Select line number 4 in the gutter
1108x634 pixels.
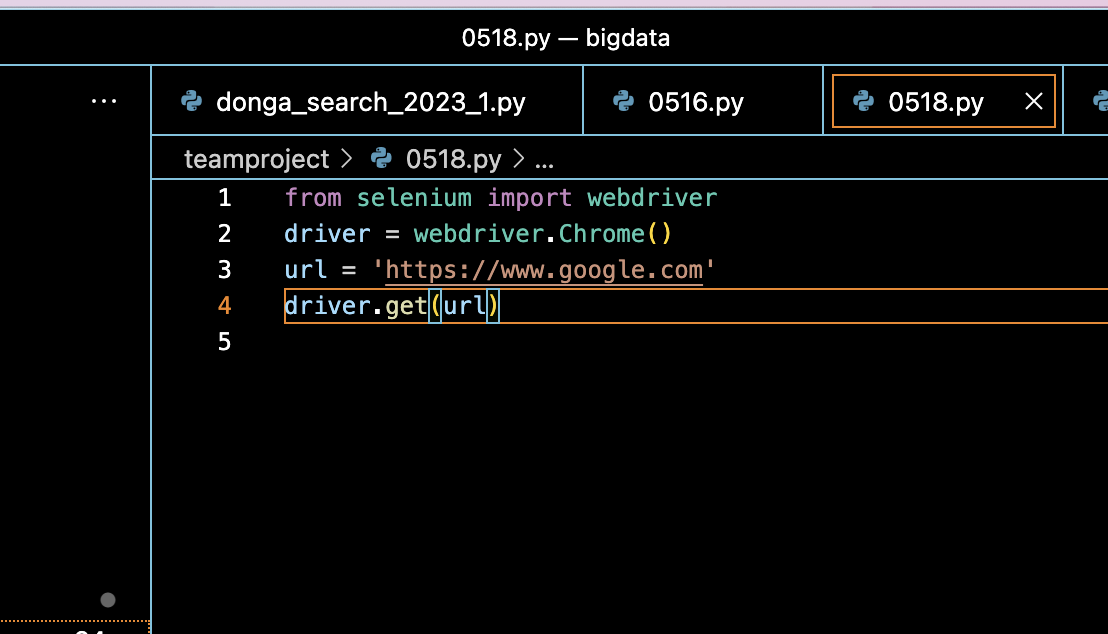point(224,306)
